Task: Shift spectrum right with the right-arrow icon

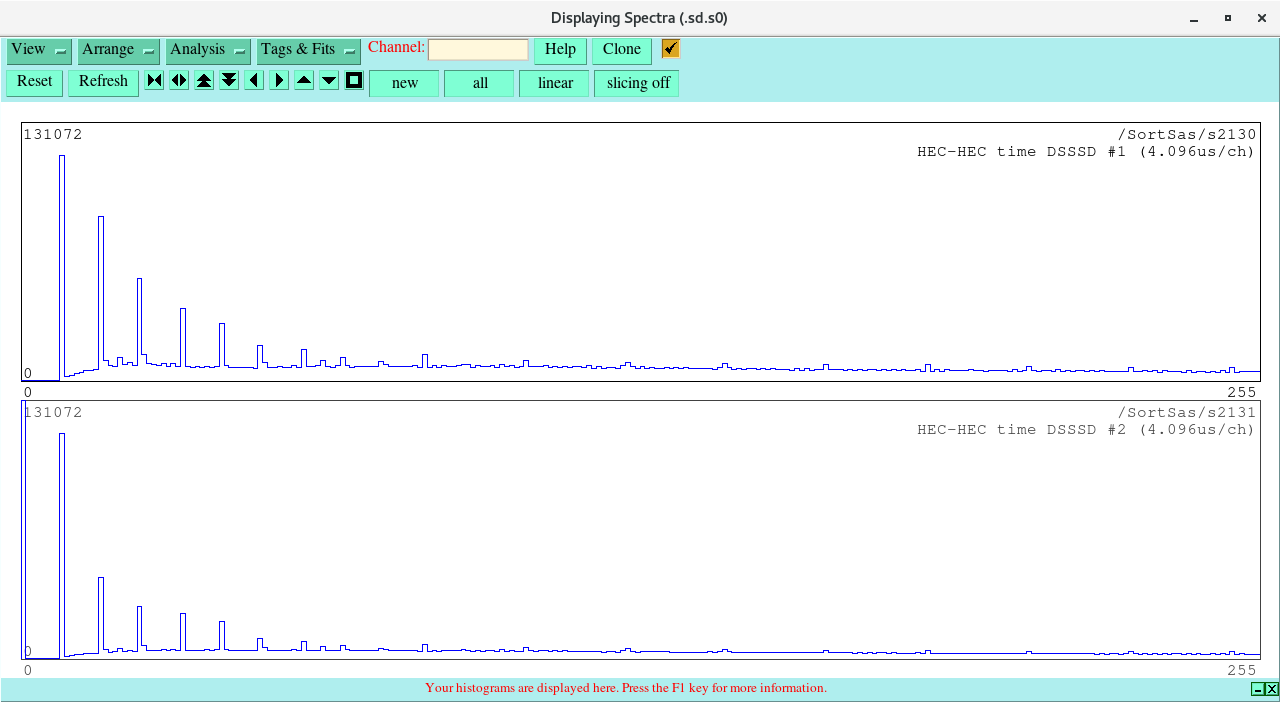Action: (279, 80)
